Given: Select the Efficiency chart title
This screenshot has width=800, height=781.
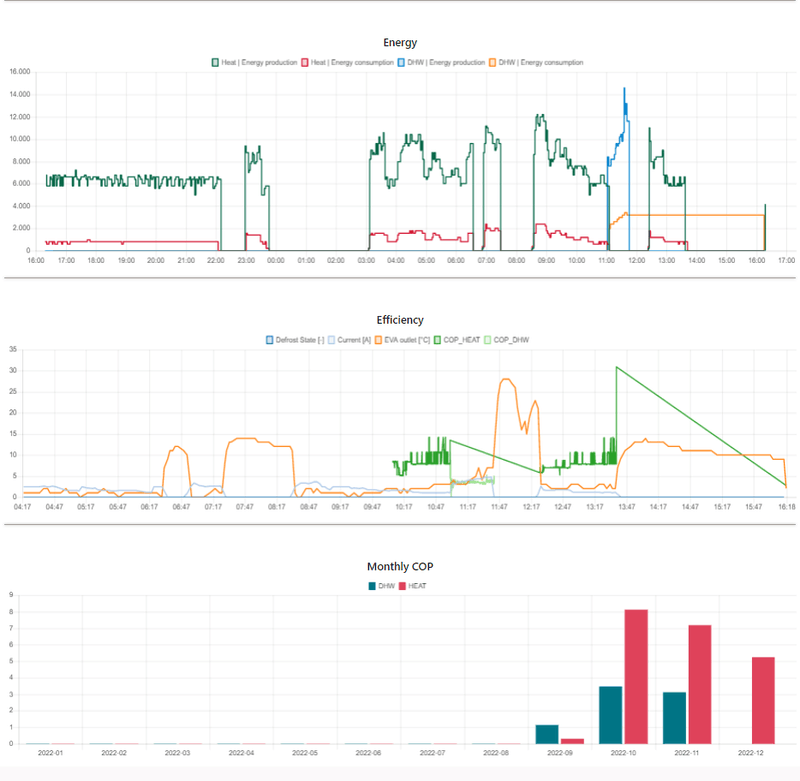Looking at the screenshot, I should (400, 319).
